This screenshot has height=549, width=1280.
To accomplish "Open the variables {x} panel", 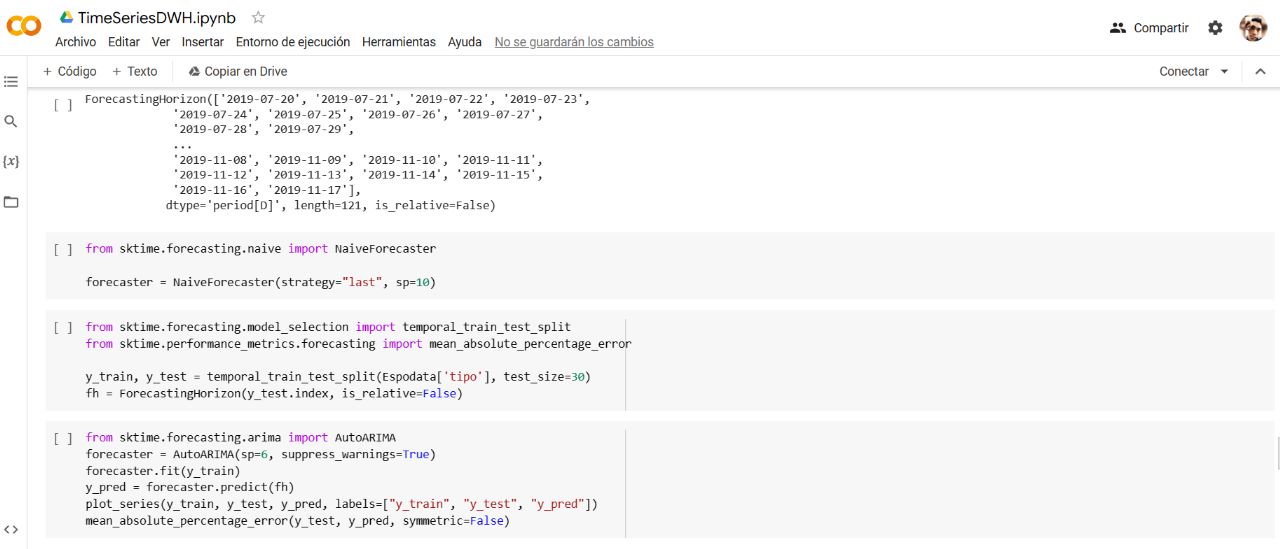I will coord(11,161).
